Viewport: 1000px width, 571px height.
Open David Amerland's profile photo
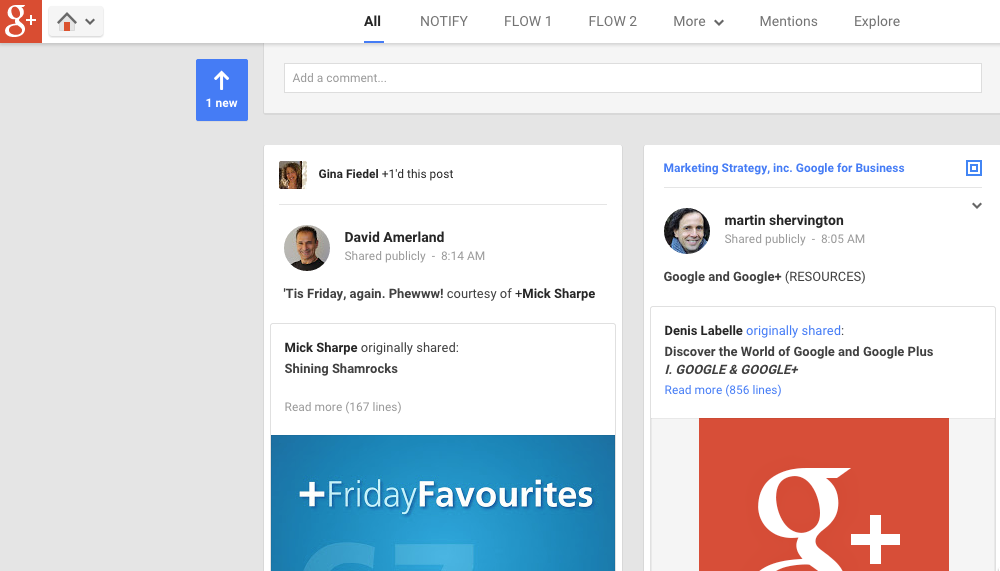[307, 248]
